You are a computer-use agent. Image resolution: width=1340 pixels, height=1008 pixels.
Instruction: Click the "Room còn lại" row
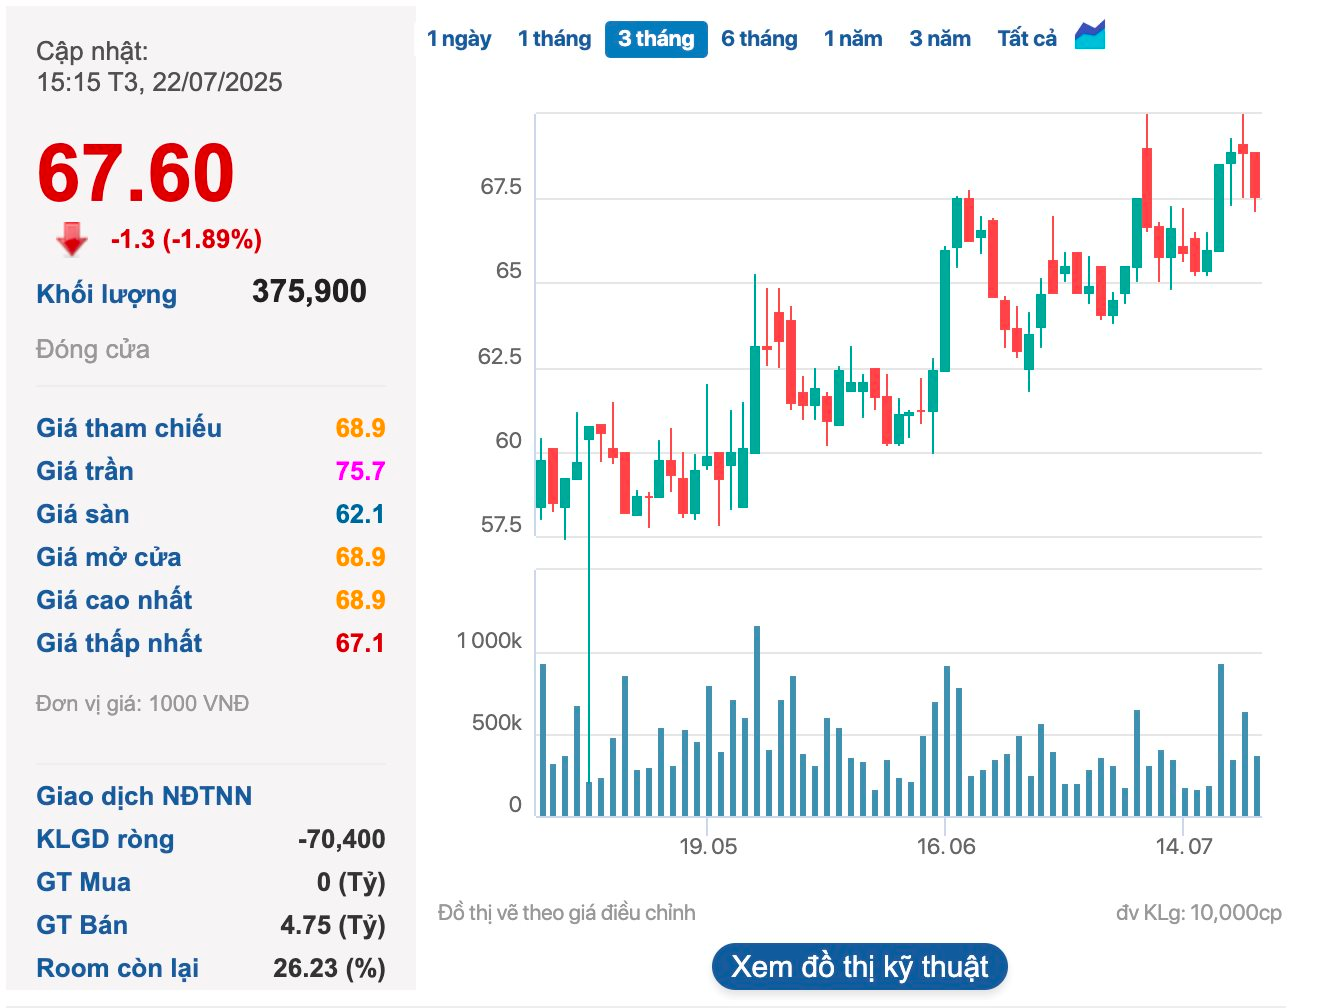coord(117,968)
